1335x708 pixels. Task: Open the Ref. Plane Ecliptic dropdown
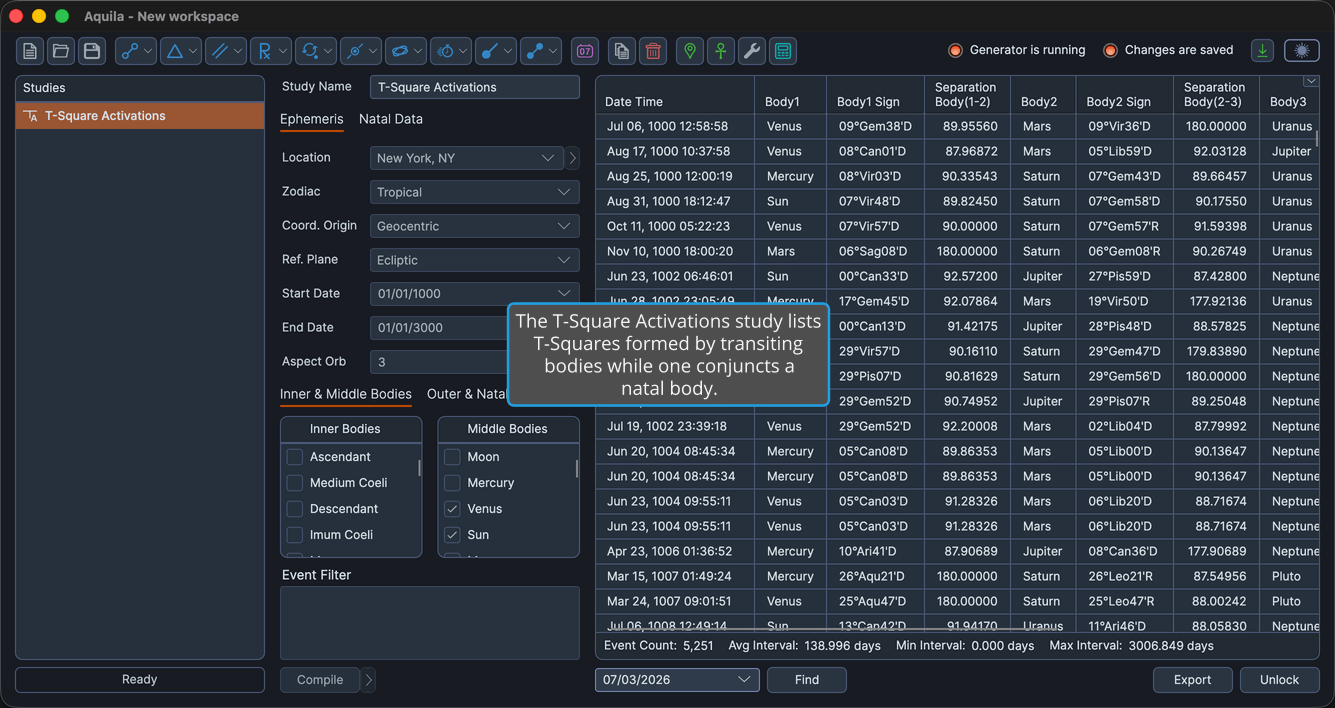[474, 260]
